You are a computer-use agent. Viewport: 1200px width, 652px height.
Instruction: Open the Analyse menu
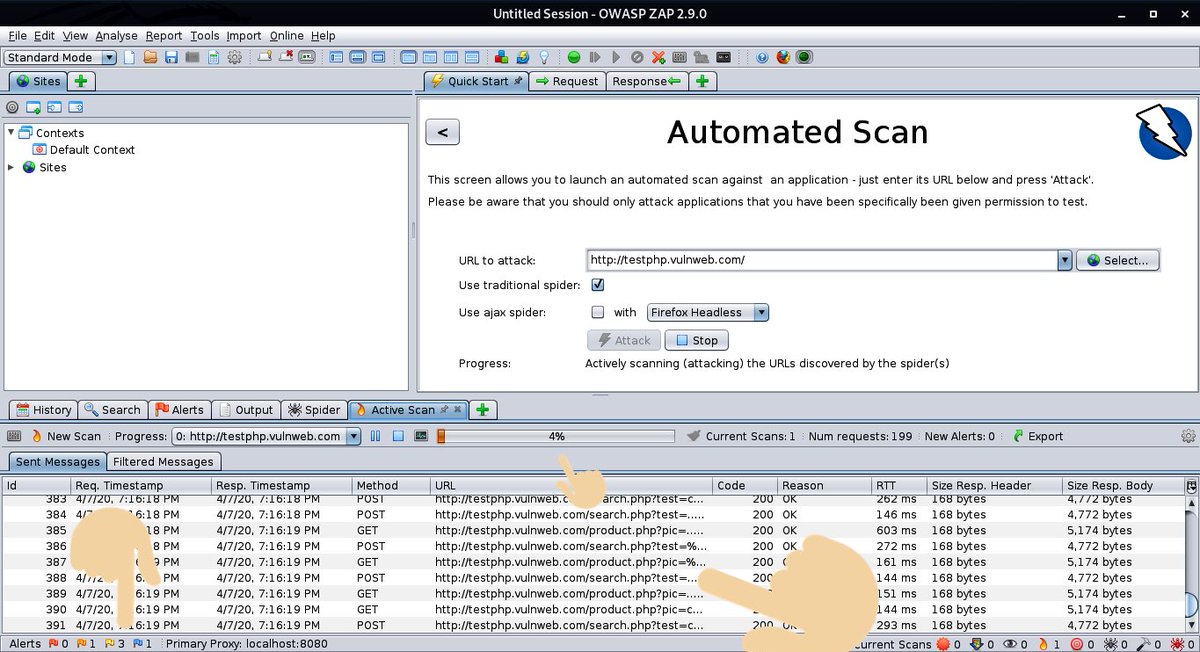click(117, 35)
